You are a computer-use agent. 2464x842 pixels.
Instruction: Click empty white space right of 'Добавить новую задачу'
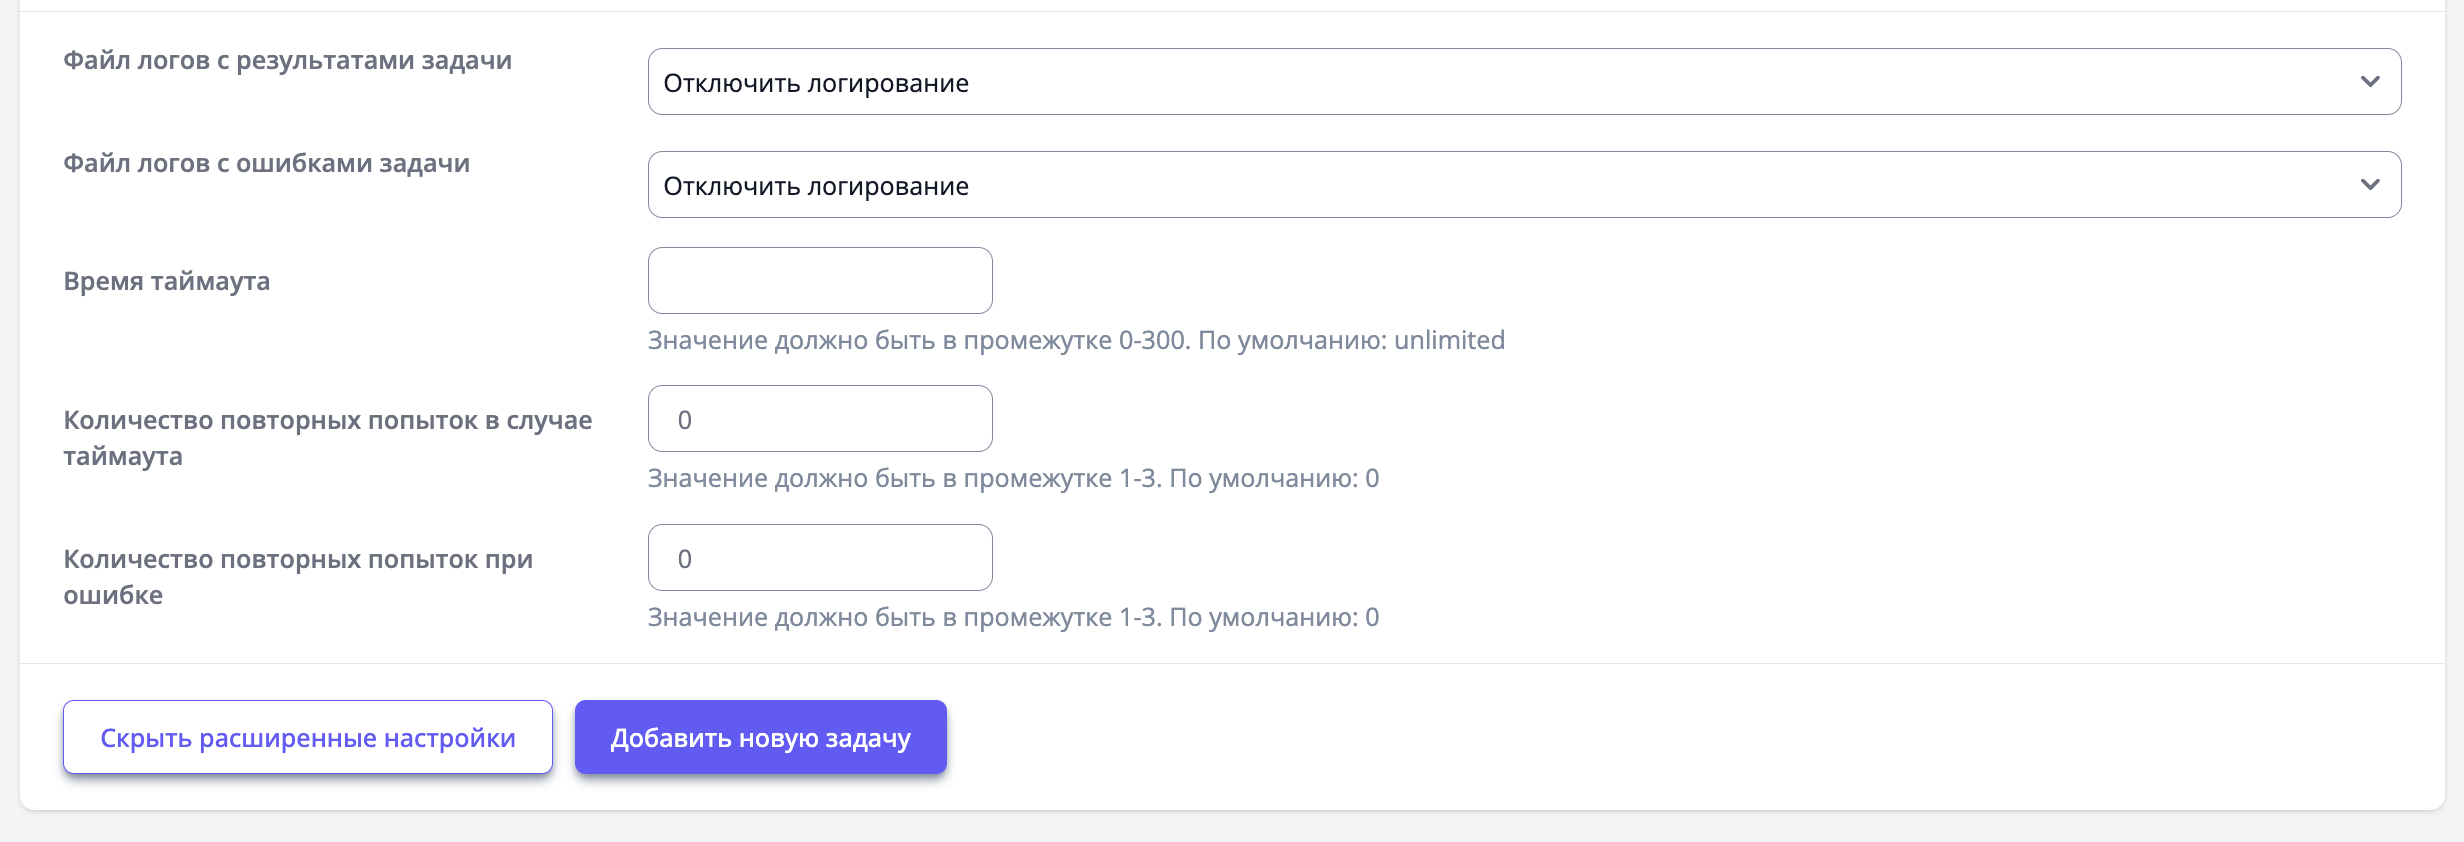click(x=1600, y=738)
